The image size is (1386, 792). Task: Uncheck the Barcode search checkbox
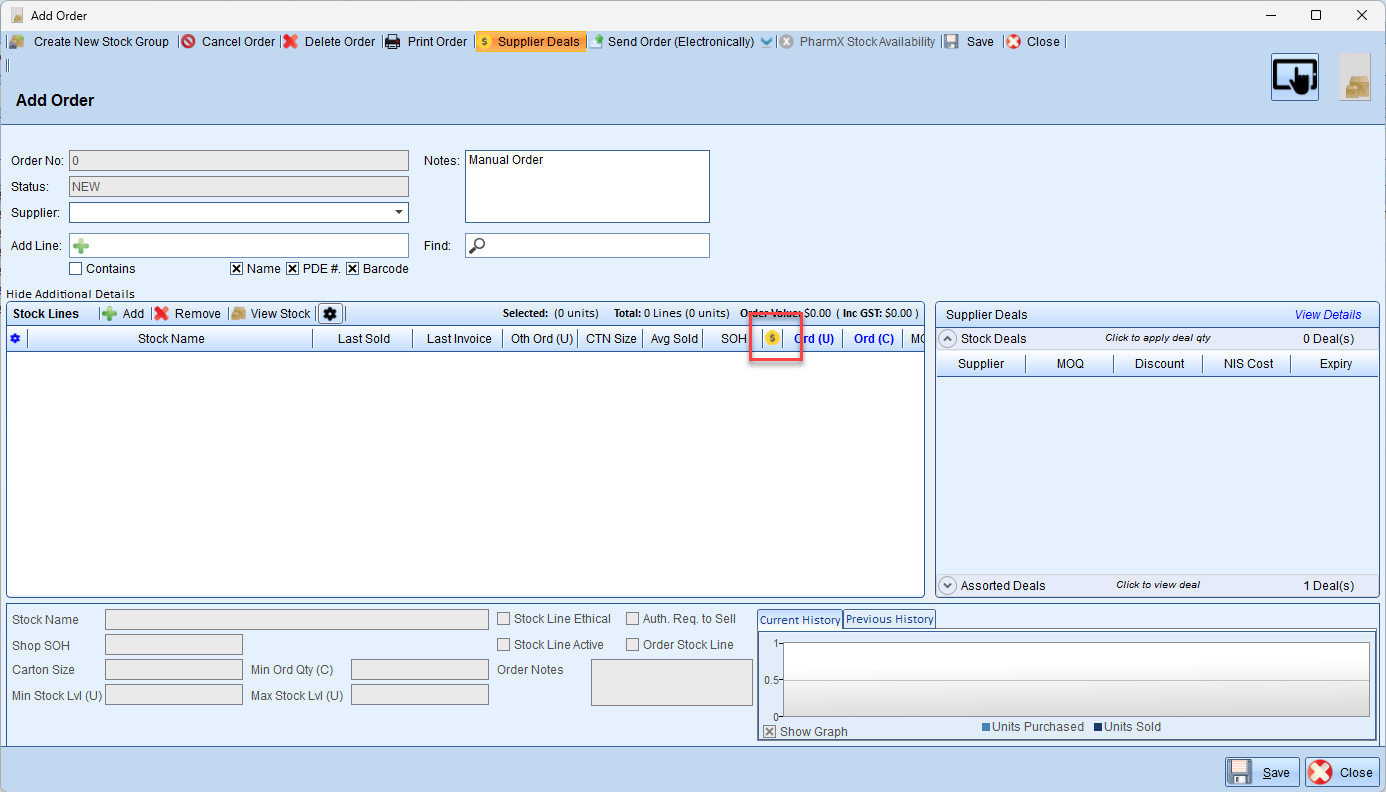(x=353, y=269)
